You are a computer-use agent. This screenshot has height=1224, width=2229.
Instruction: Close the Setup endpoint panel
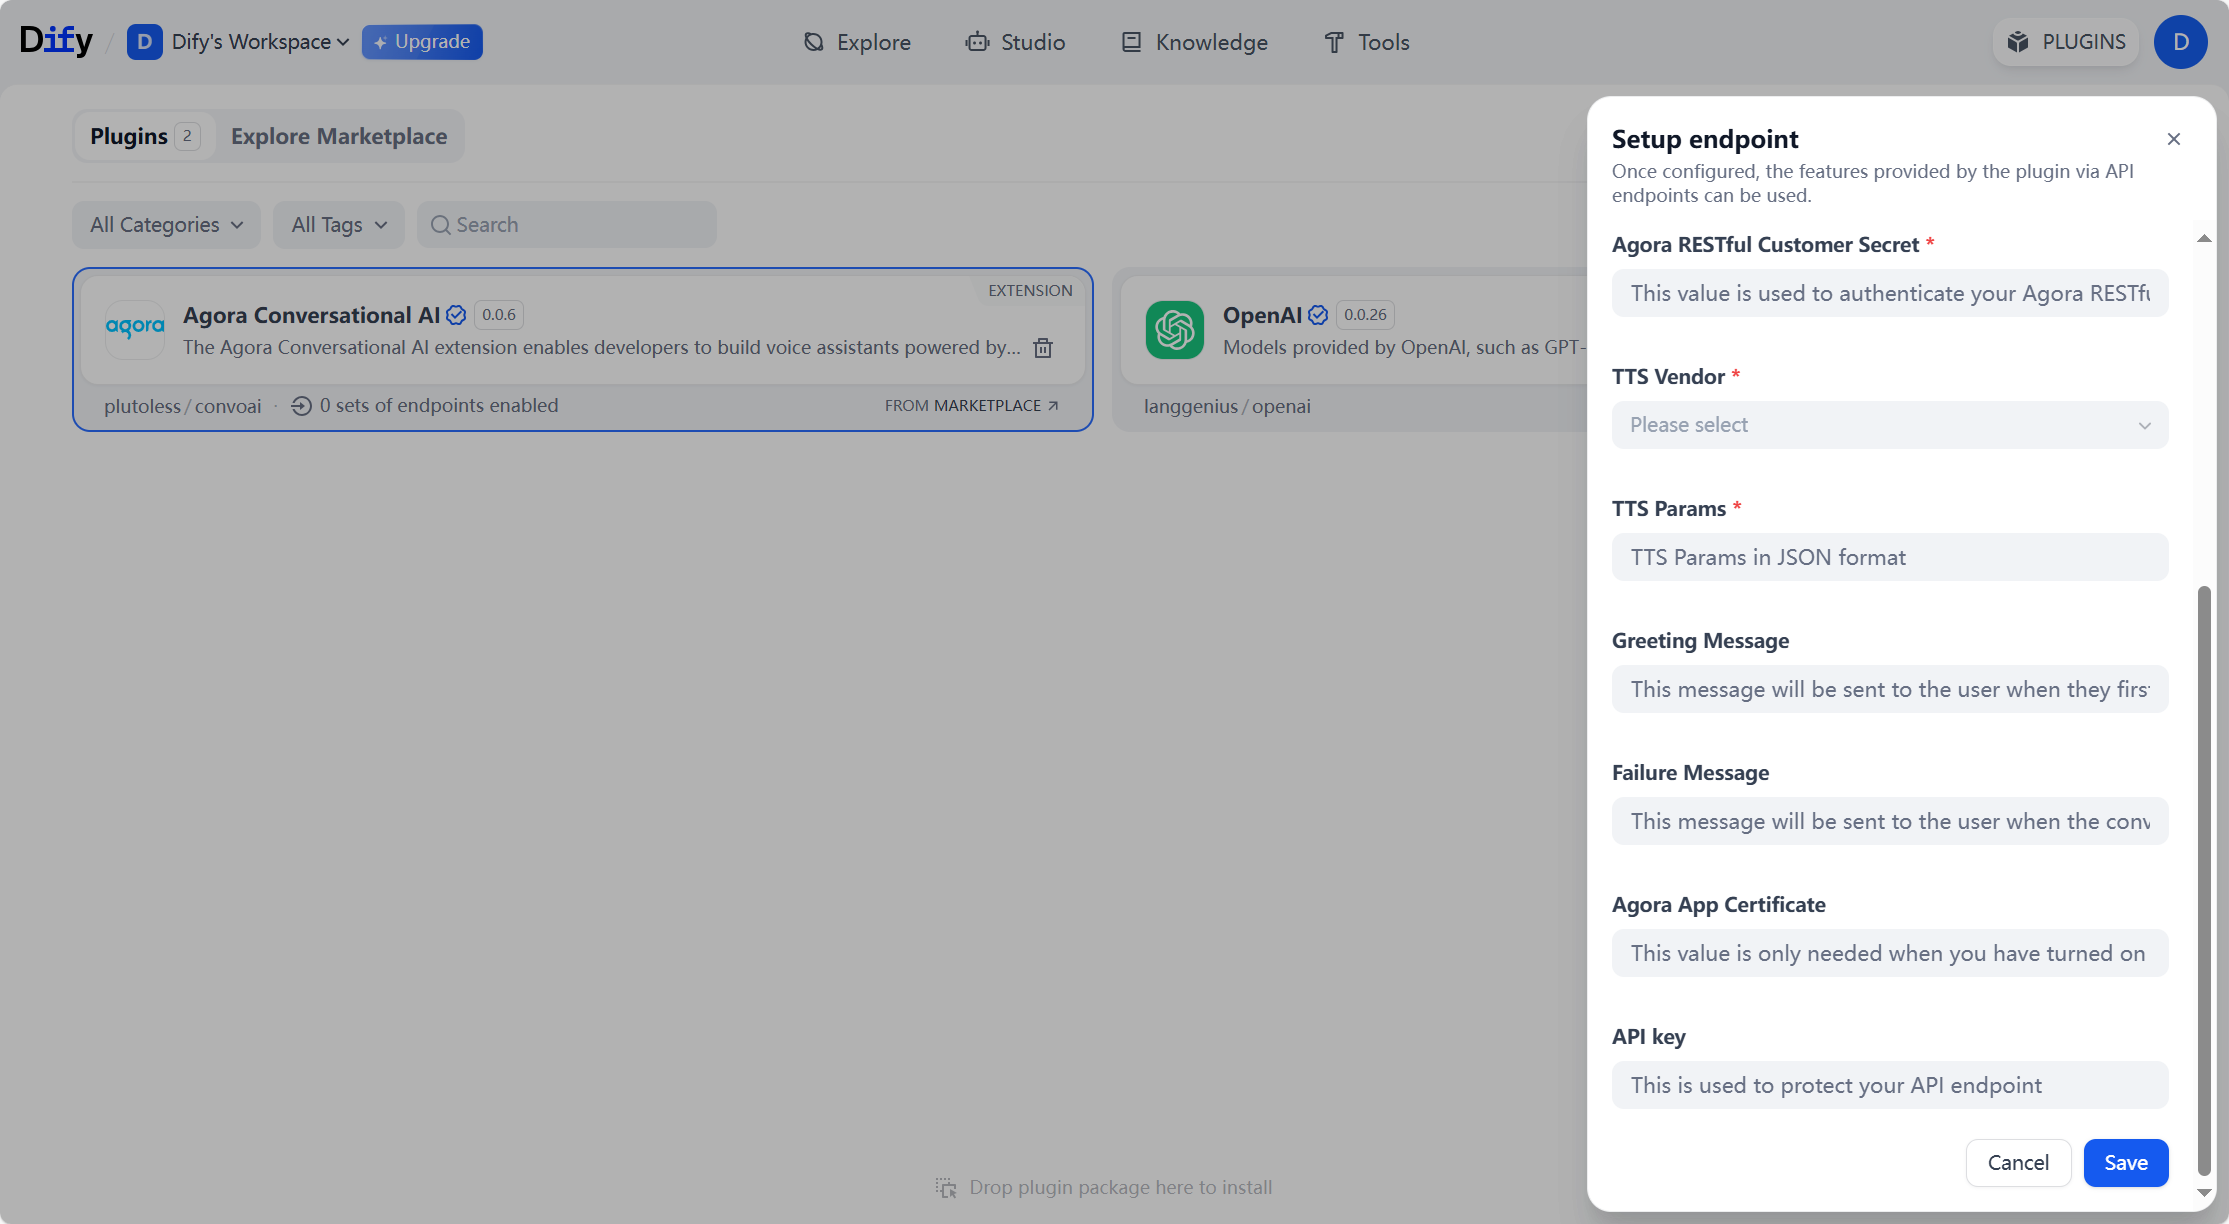coord(2173,139)
